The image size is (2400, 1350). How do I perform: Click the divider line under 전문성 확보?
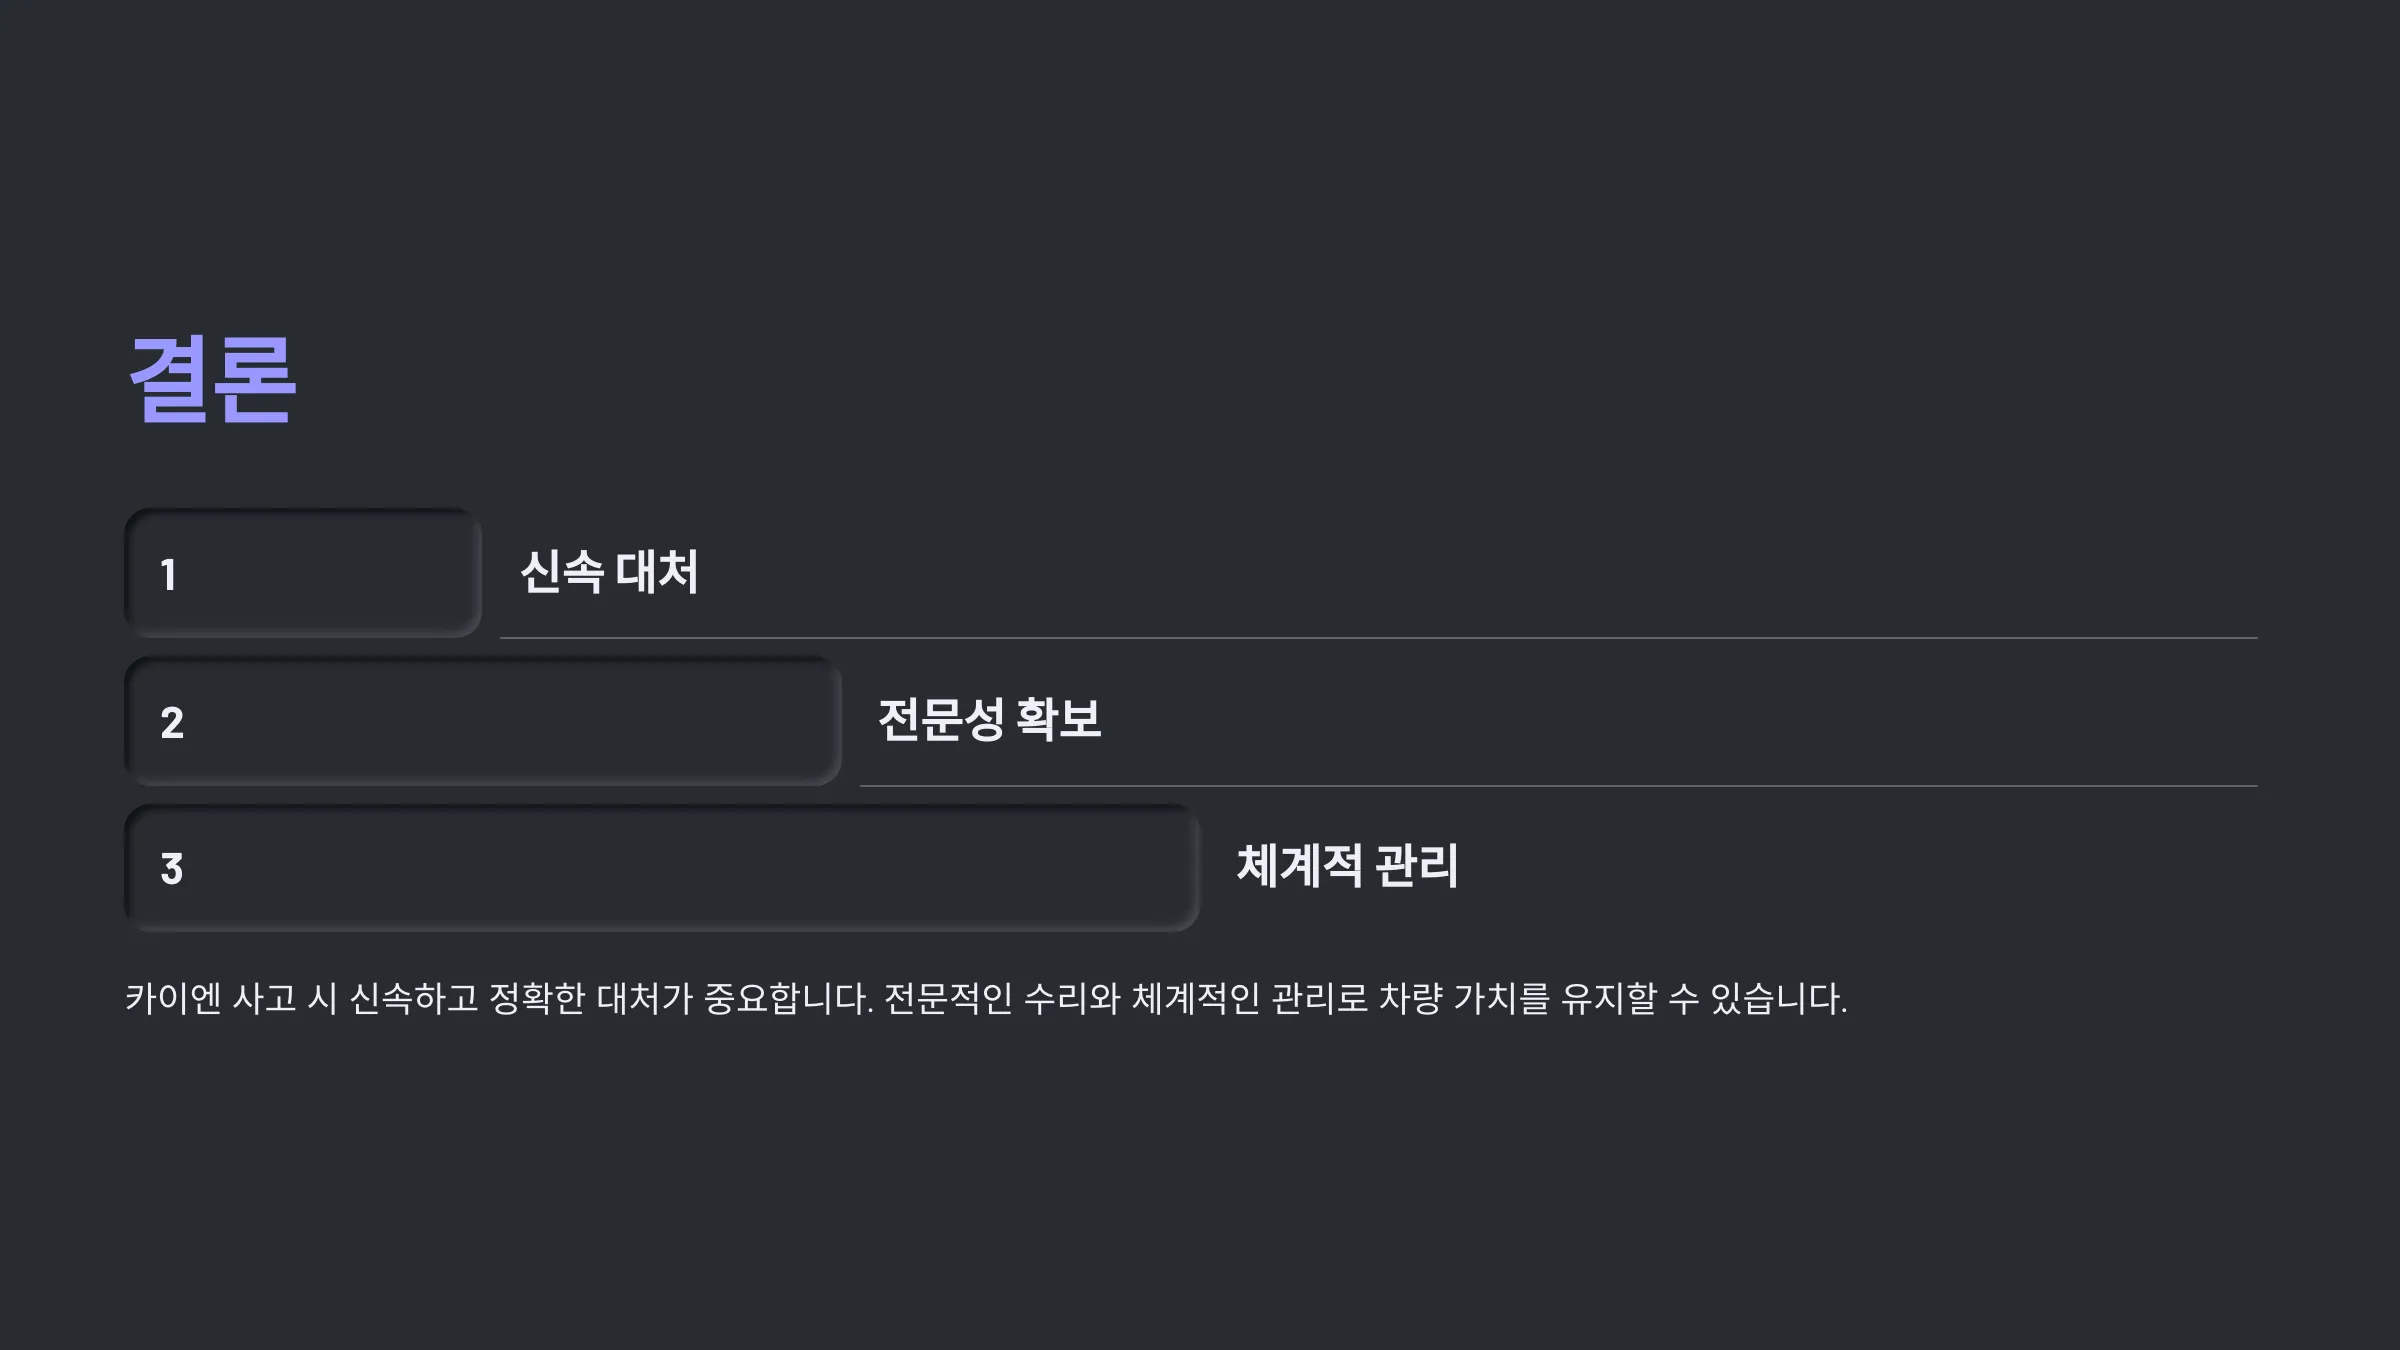coord(1558,786)
